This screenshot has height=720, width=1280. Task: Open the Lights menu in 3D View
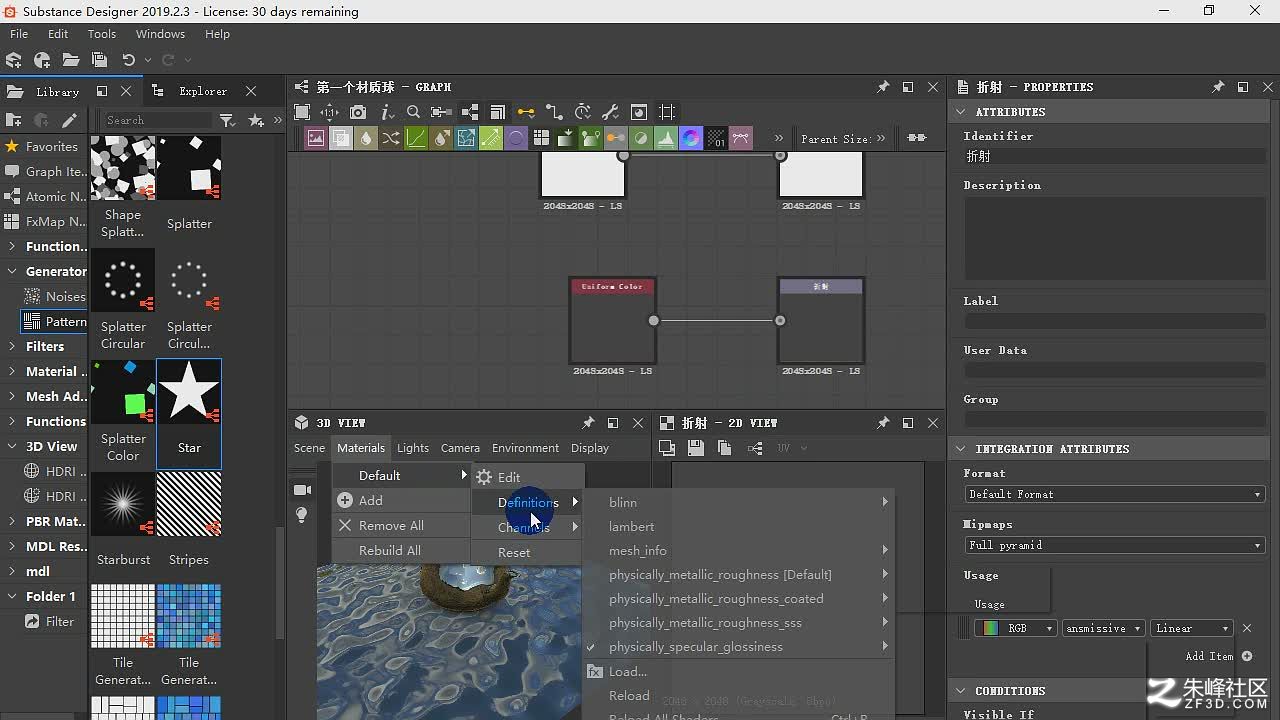(412, 448)
